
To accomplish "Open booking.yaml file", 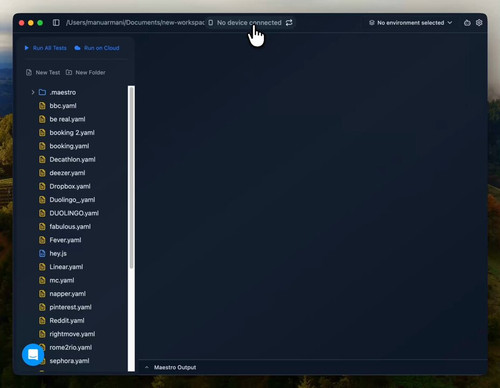I will (69, 146).
